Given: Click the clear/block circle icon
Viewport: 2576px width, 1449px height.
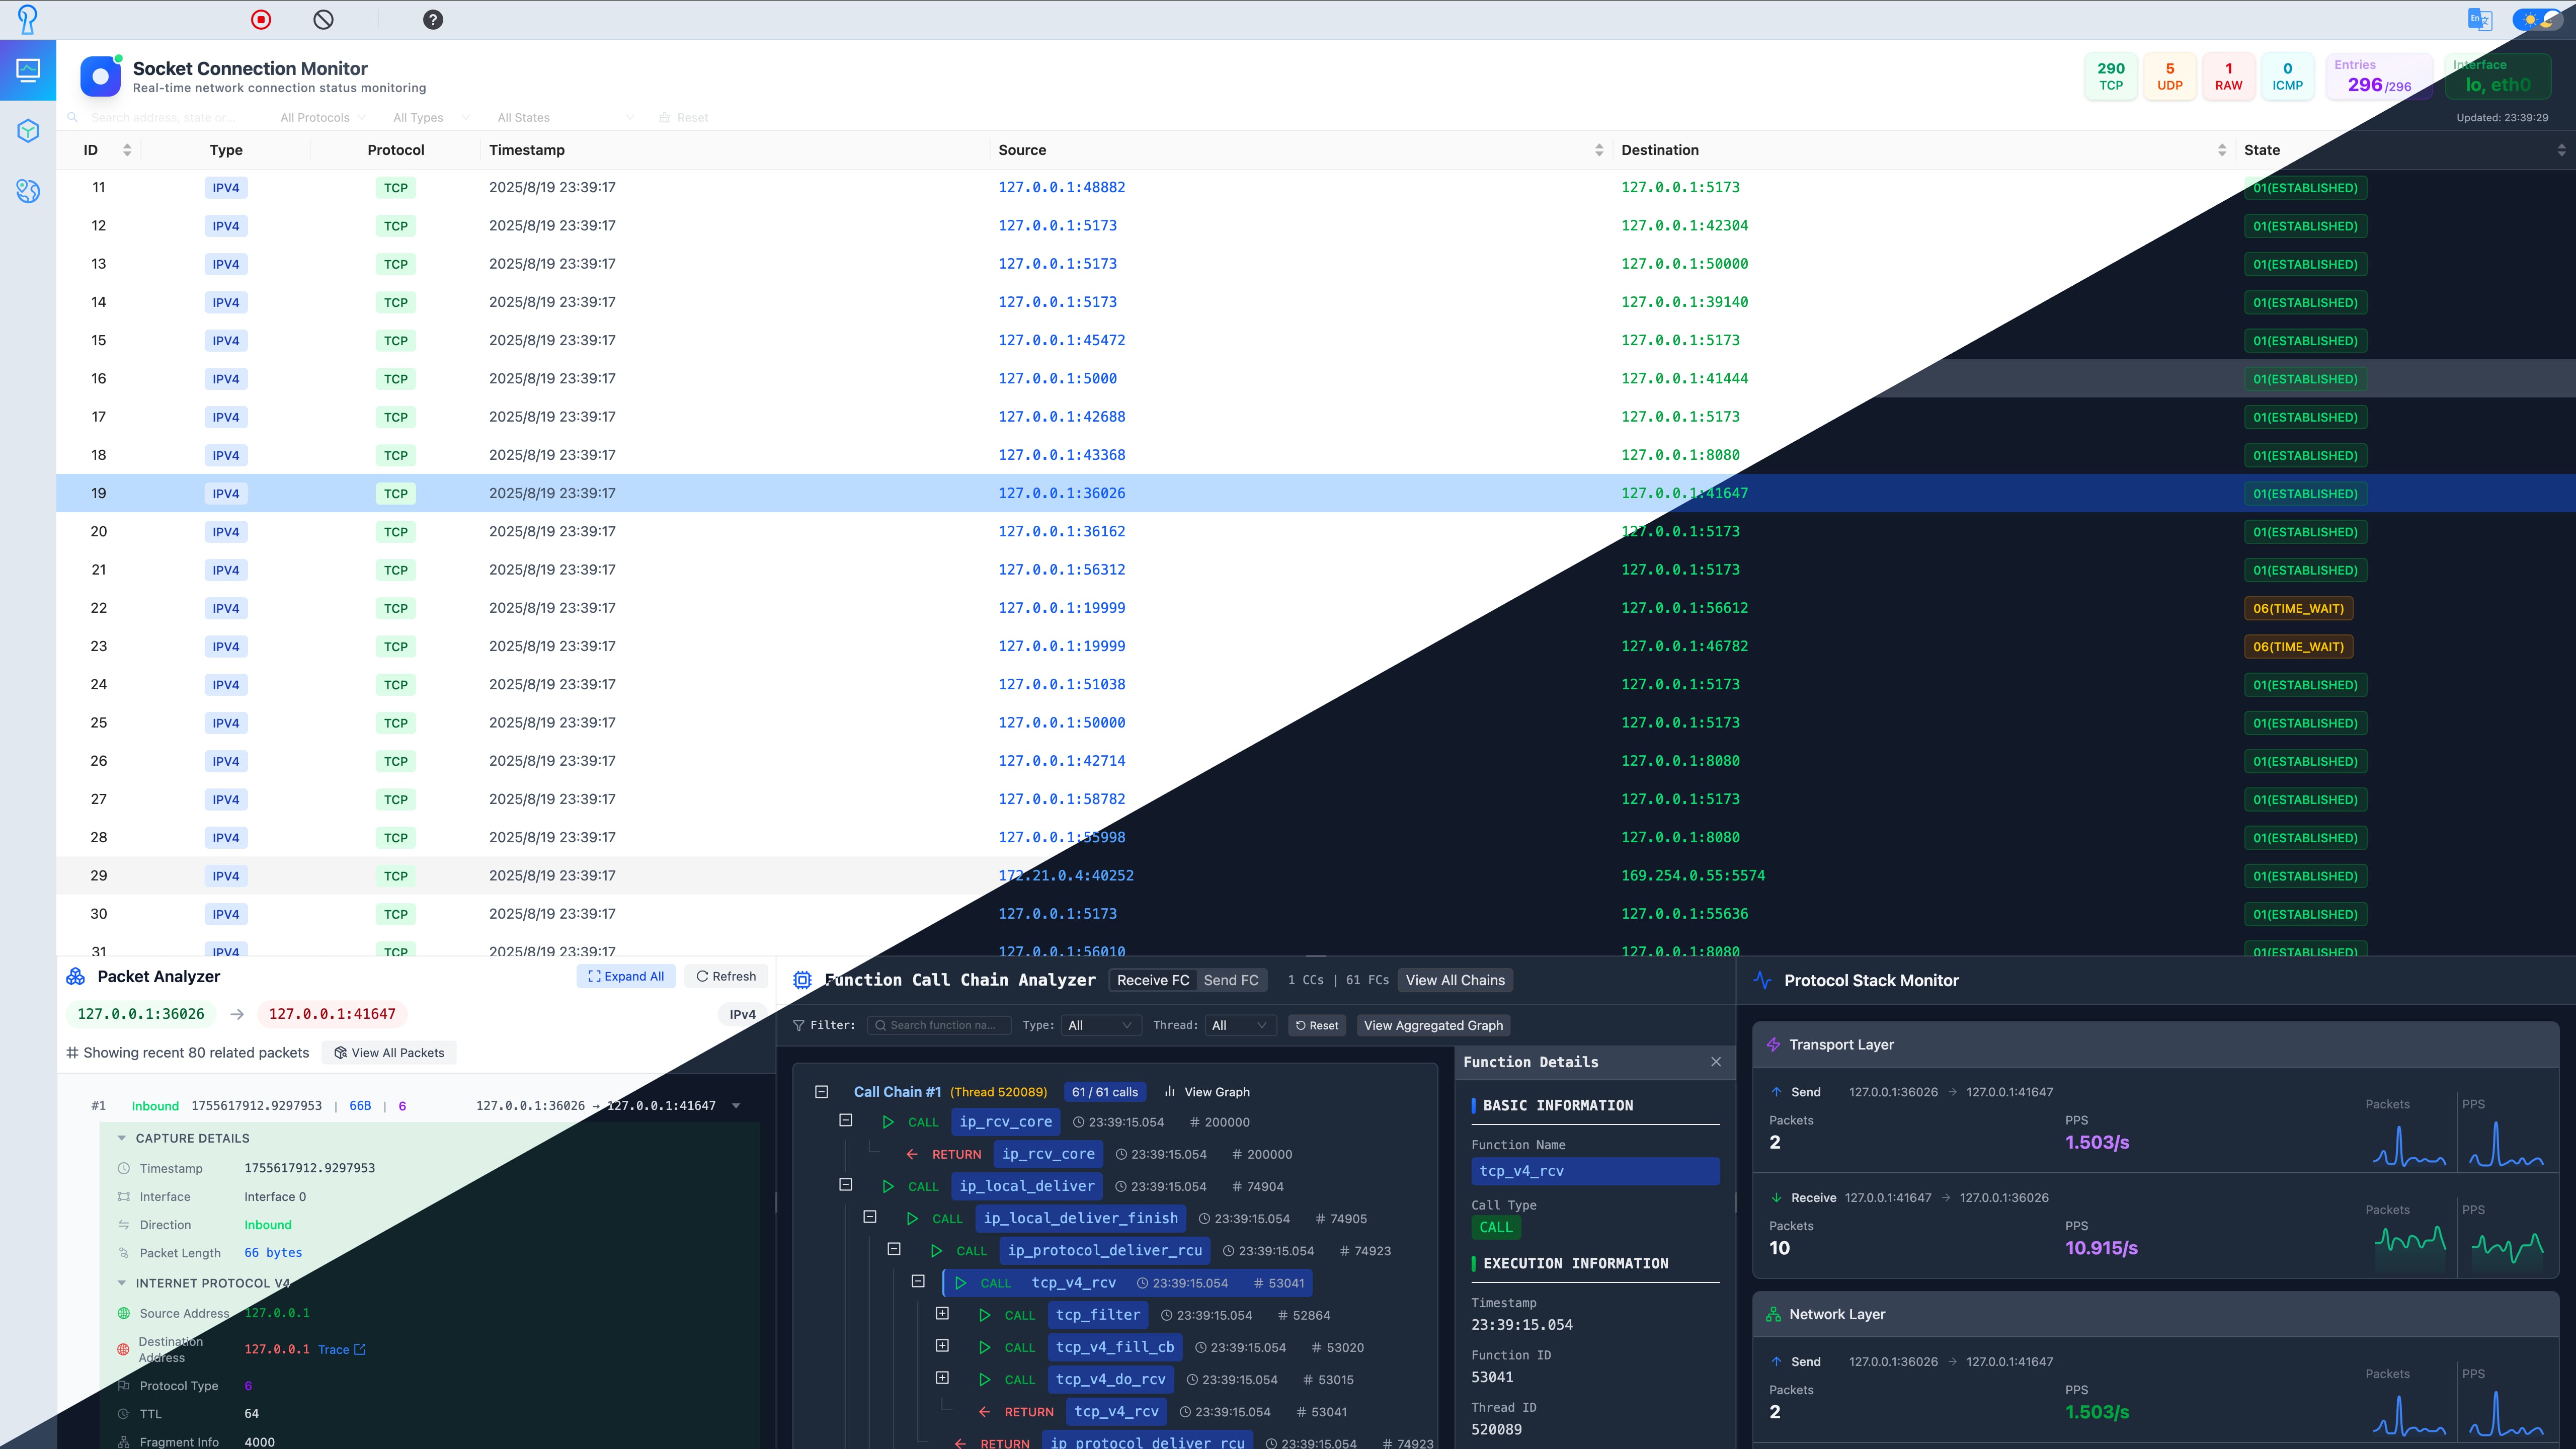Looking at the screenshot, I should point(323,19).
